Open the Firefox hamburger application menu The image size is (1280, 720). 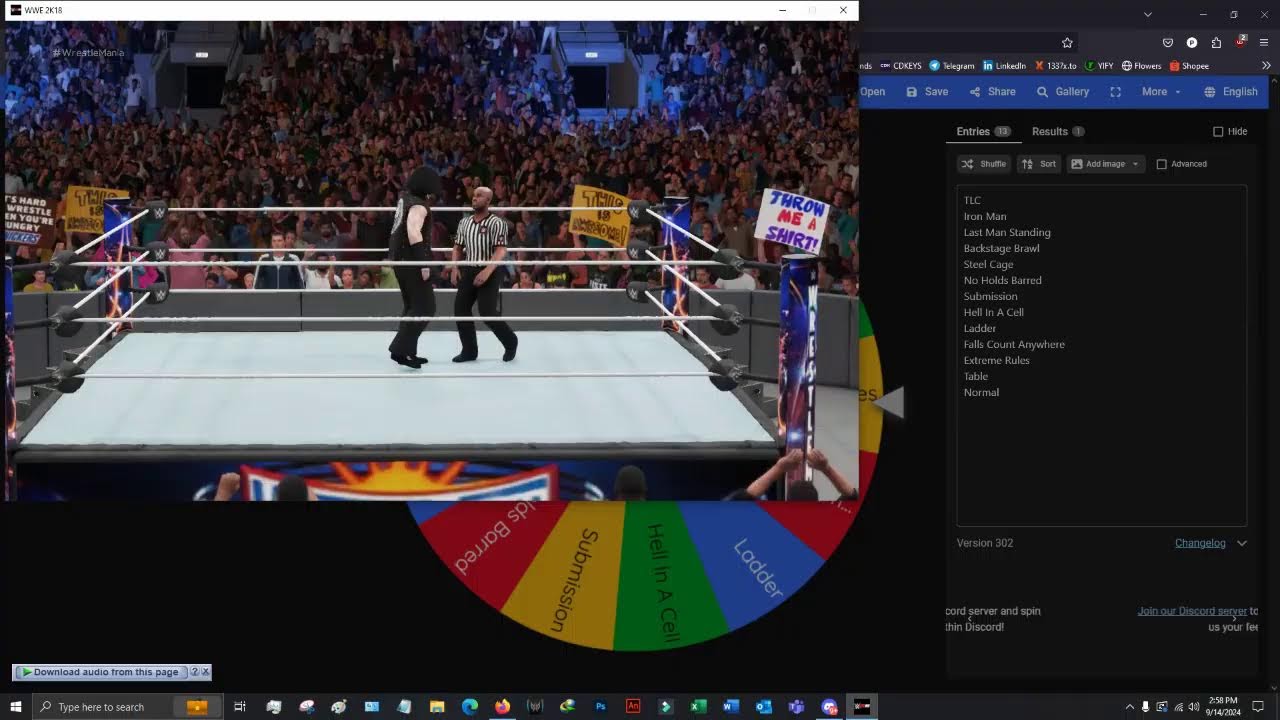1264,43
